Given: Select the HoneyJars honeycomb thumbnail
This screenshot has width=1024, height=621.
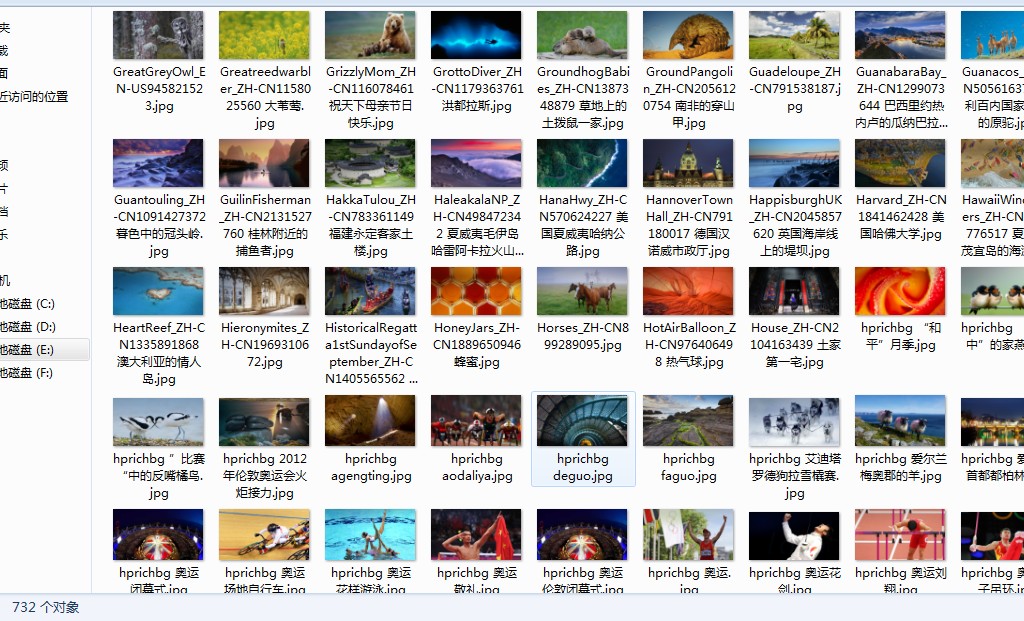Looking at the screenshot, I should (x=476, y=291).
